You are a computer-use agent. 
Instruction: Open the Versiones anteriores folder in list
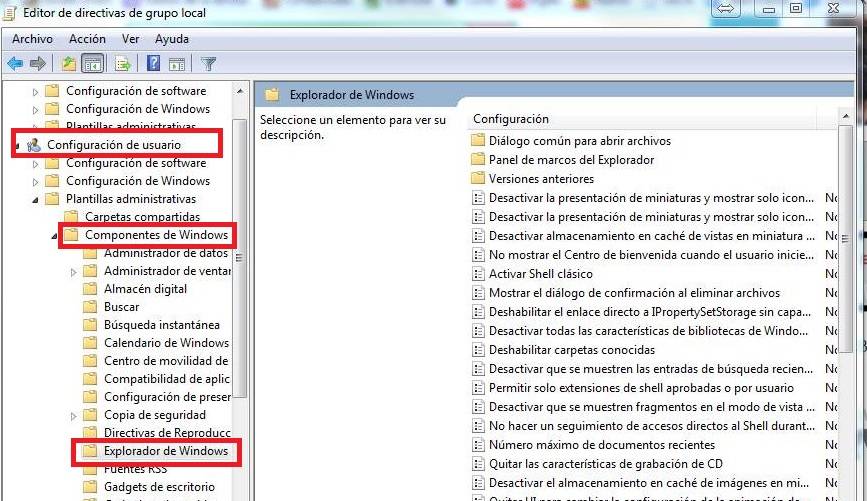(x=540, y=179)
